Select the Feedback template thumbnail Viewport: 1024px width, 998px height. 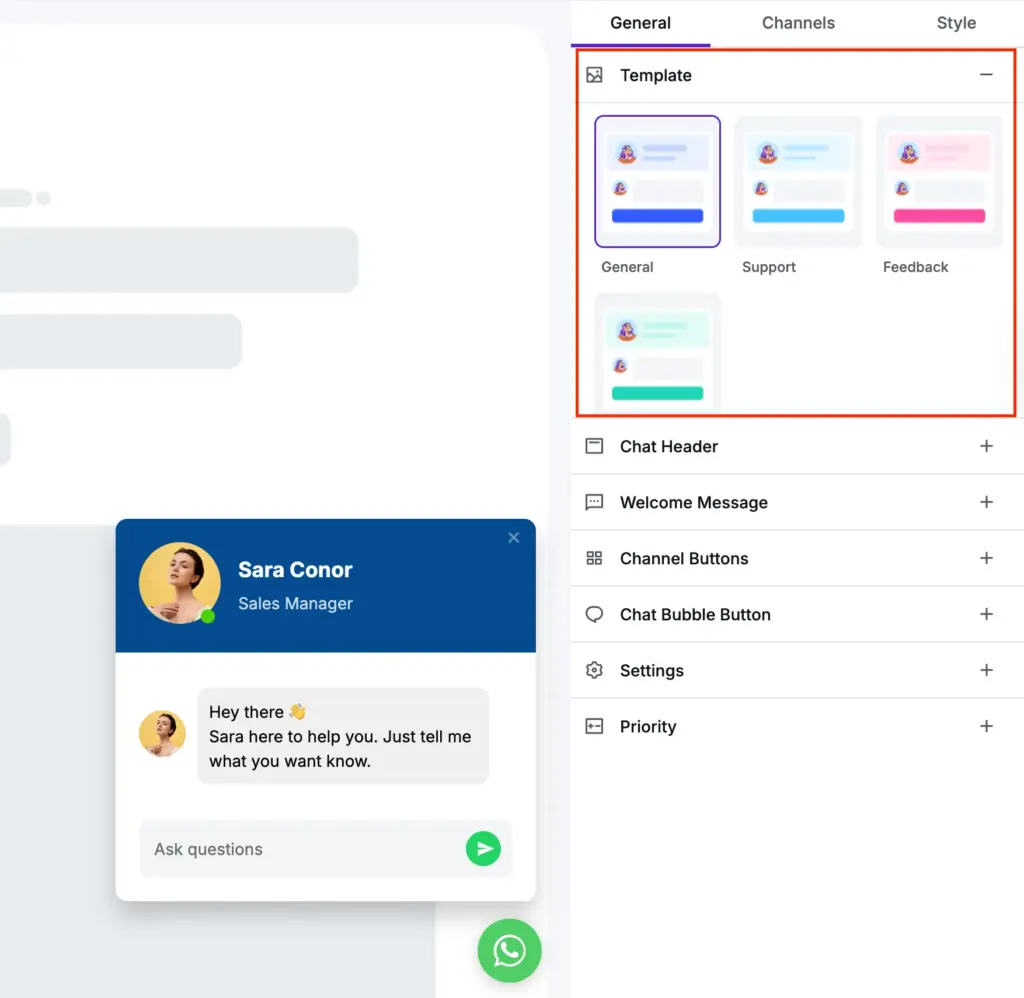coord(938,180)
